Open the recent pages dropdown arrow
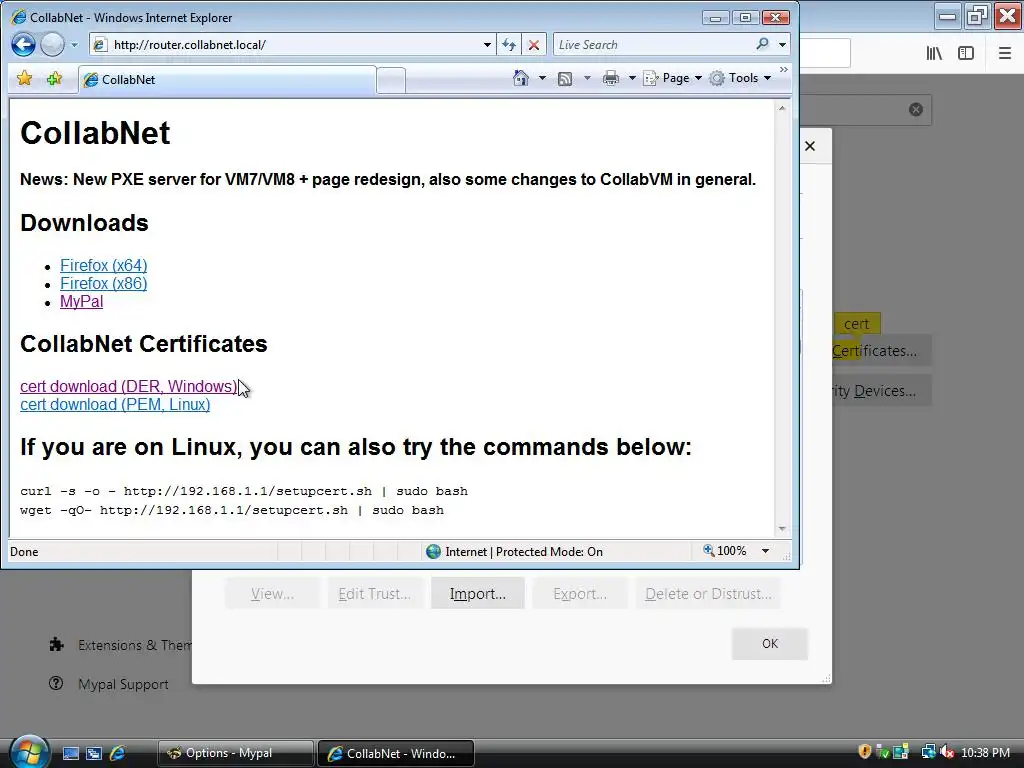 74,45
